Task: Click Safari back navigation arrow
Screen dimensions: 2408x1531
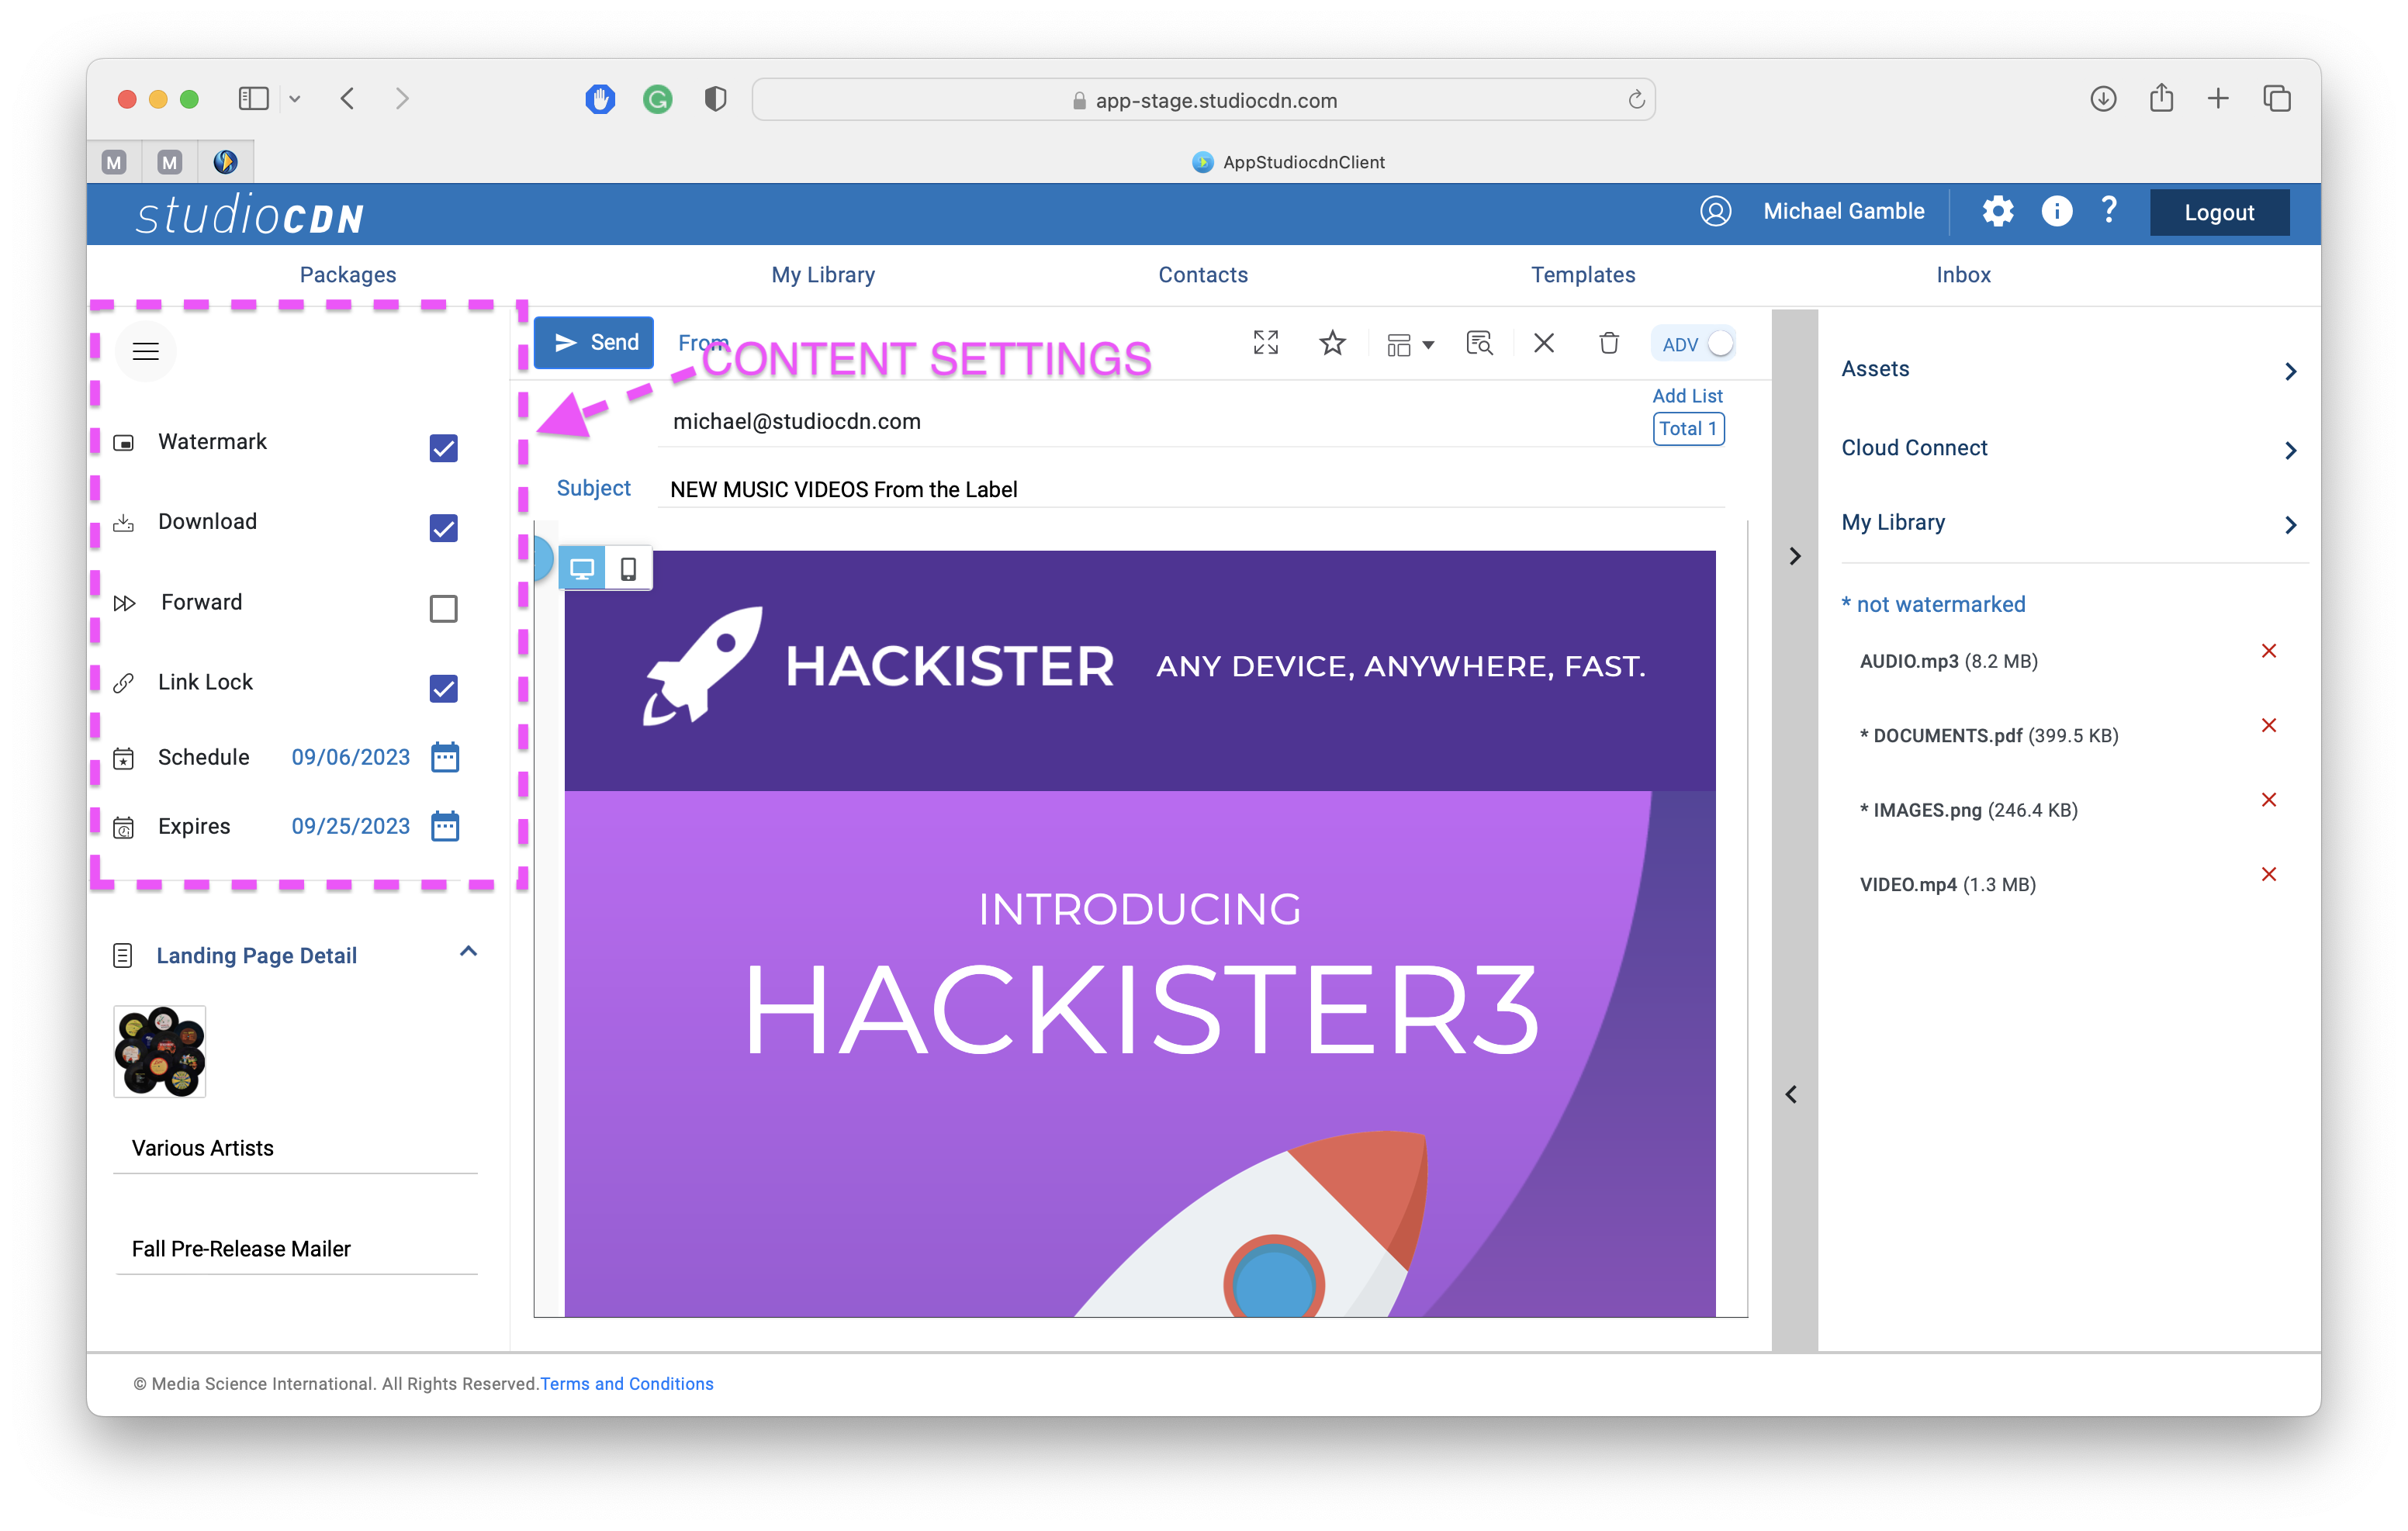Action: pos(347,98)
